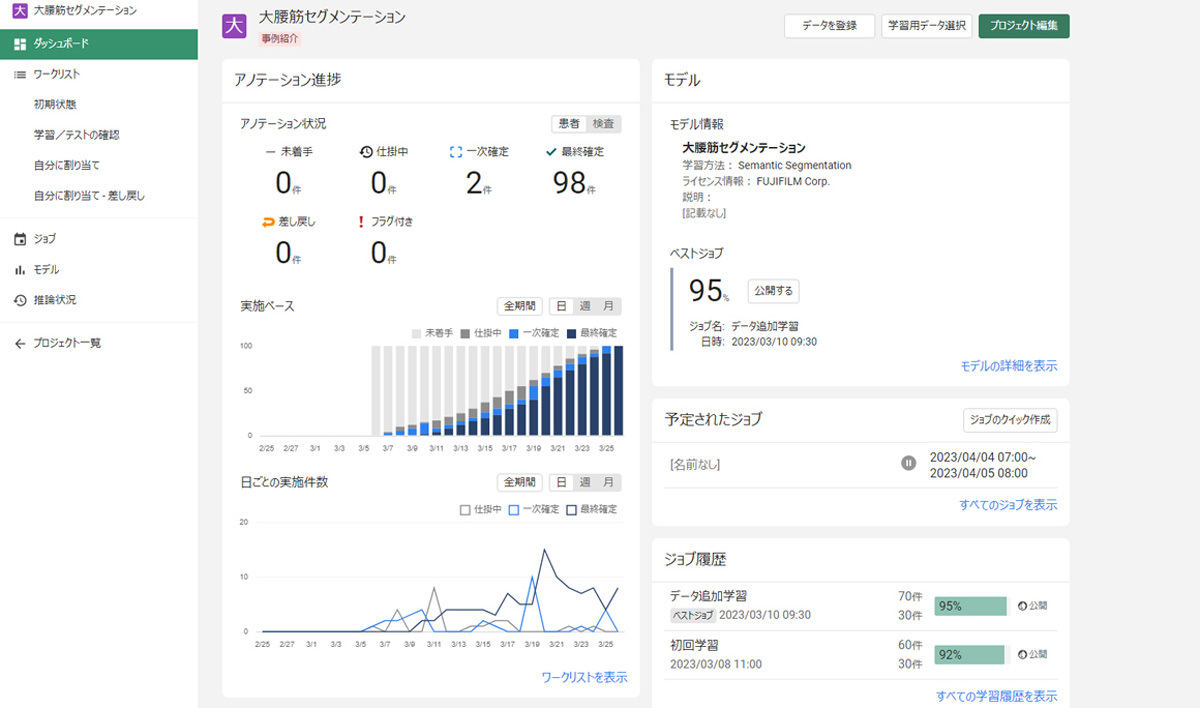
Task: Toggle 最終確定 series checkbox in daily chart legend
Action: coord(572,509)
